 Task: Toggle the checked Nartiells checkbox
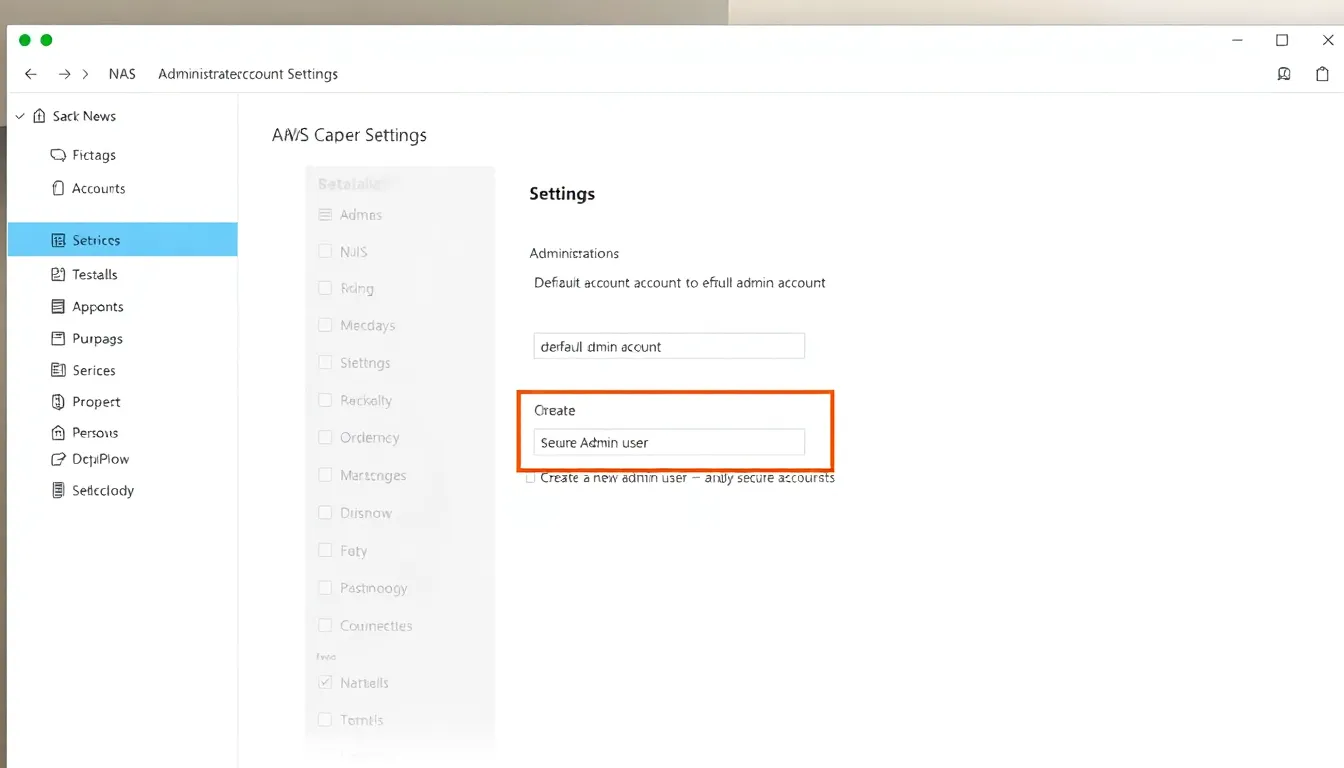coord(325,683)
